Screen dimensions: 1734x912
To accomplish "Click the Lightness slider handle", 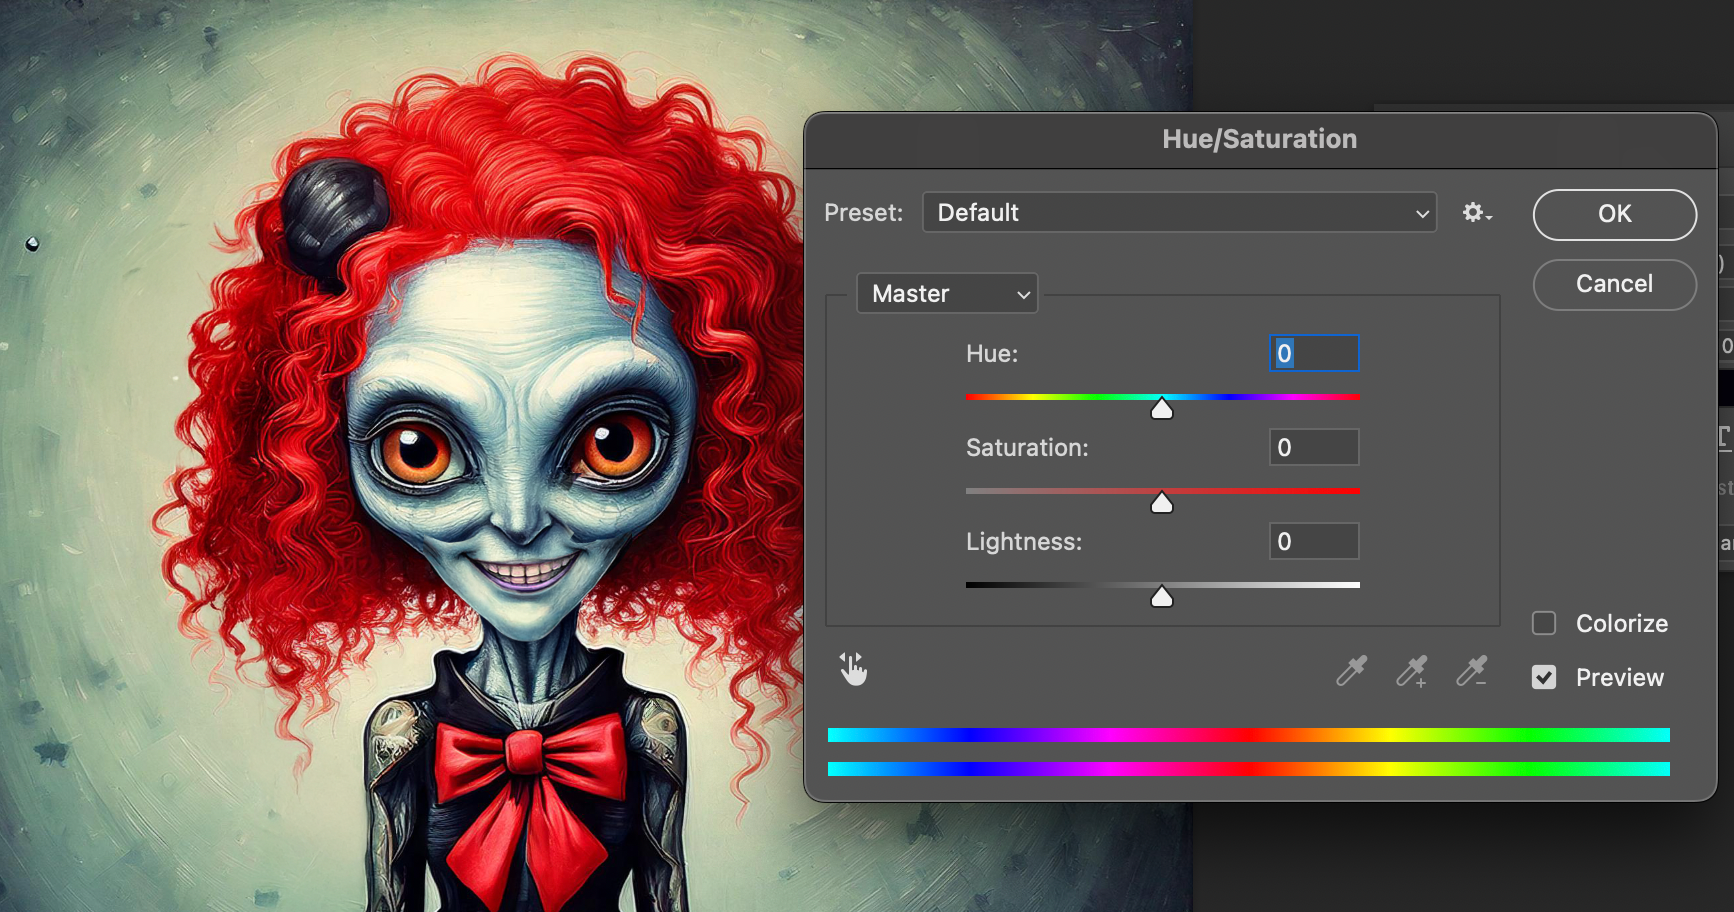I will [x=1162, y=597].
